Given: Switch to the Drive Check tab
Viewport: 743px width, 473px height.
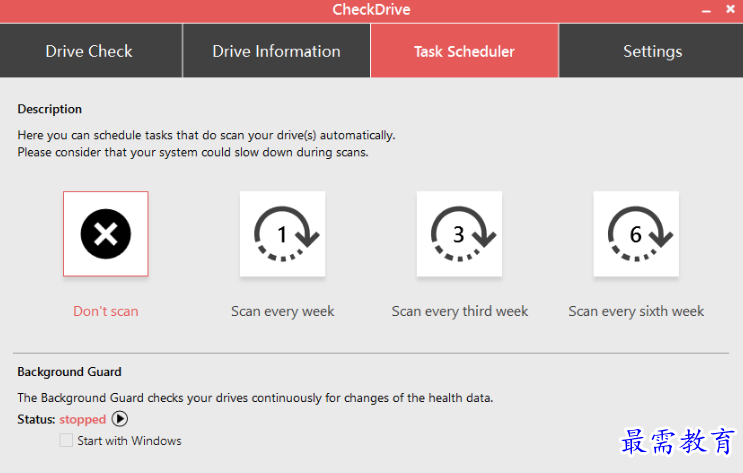Looking at the screenshot, I should (x=91, y=51).
